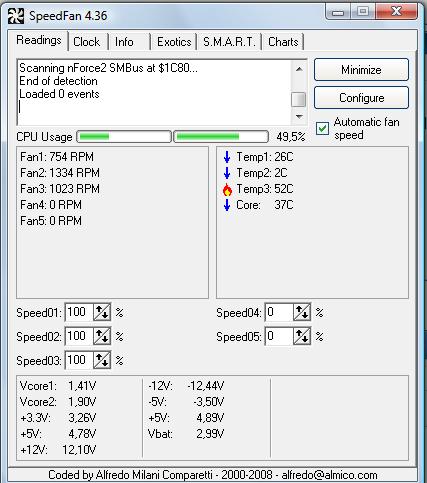This screenshot has height=483, width=427.
Task: Switch to the Readings tab
Action: tap(39, 40)
